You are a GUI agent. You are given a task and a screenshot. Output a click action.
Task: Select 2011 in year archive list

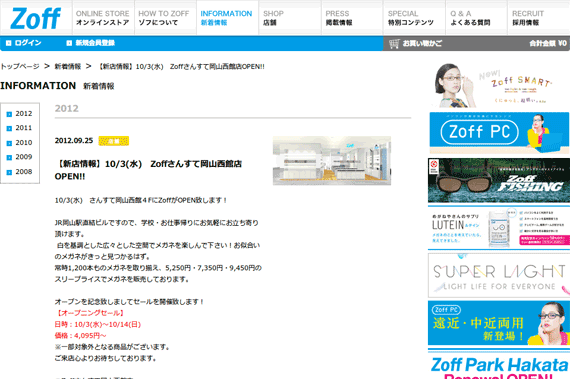click(x=24, y=128)
